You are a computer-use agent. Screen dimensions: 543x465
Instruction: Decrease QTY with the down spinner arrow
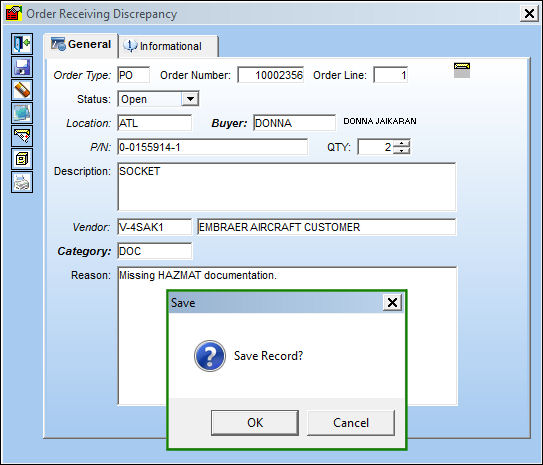coord(402,151)
